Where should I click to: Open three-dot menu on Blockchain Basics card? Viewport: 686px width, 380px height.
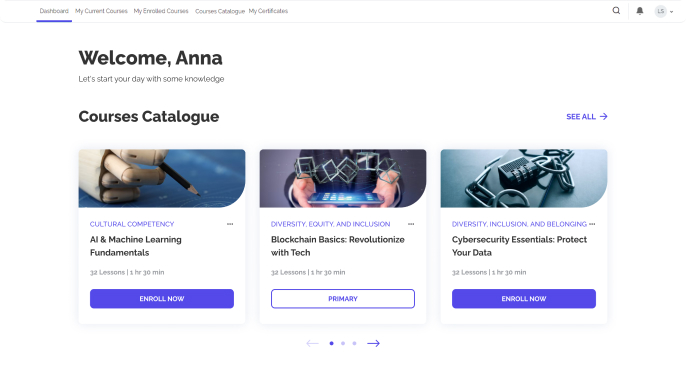tap(411, 224)
